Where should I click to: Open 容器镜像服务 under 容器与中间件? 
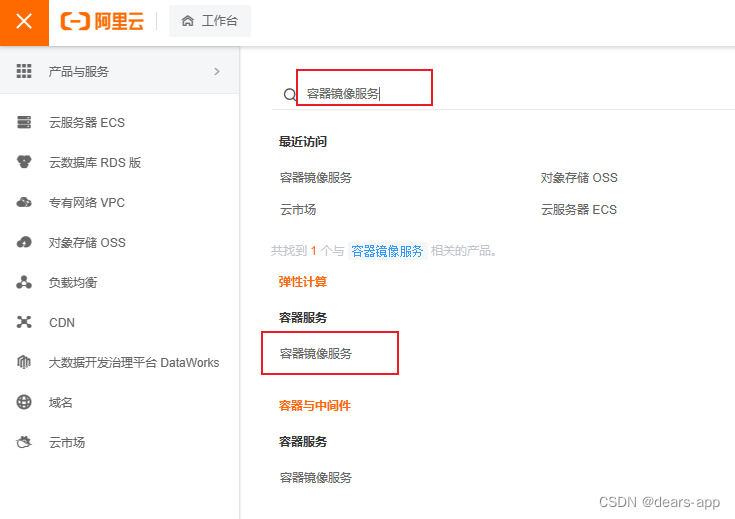tap(315, 478)
